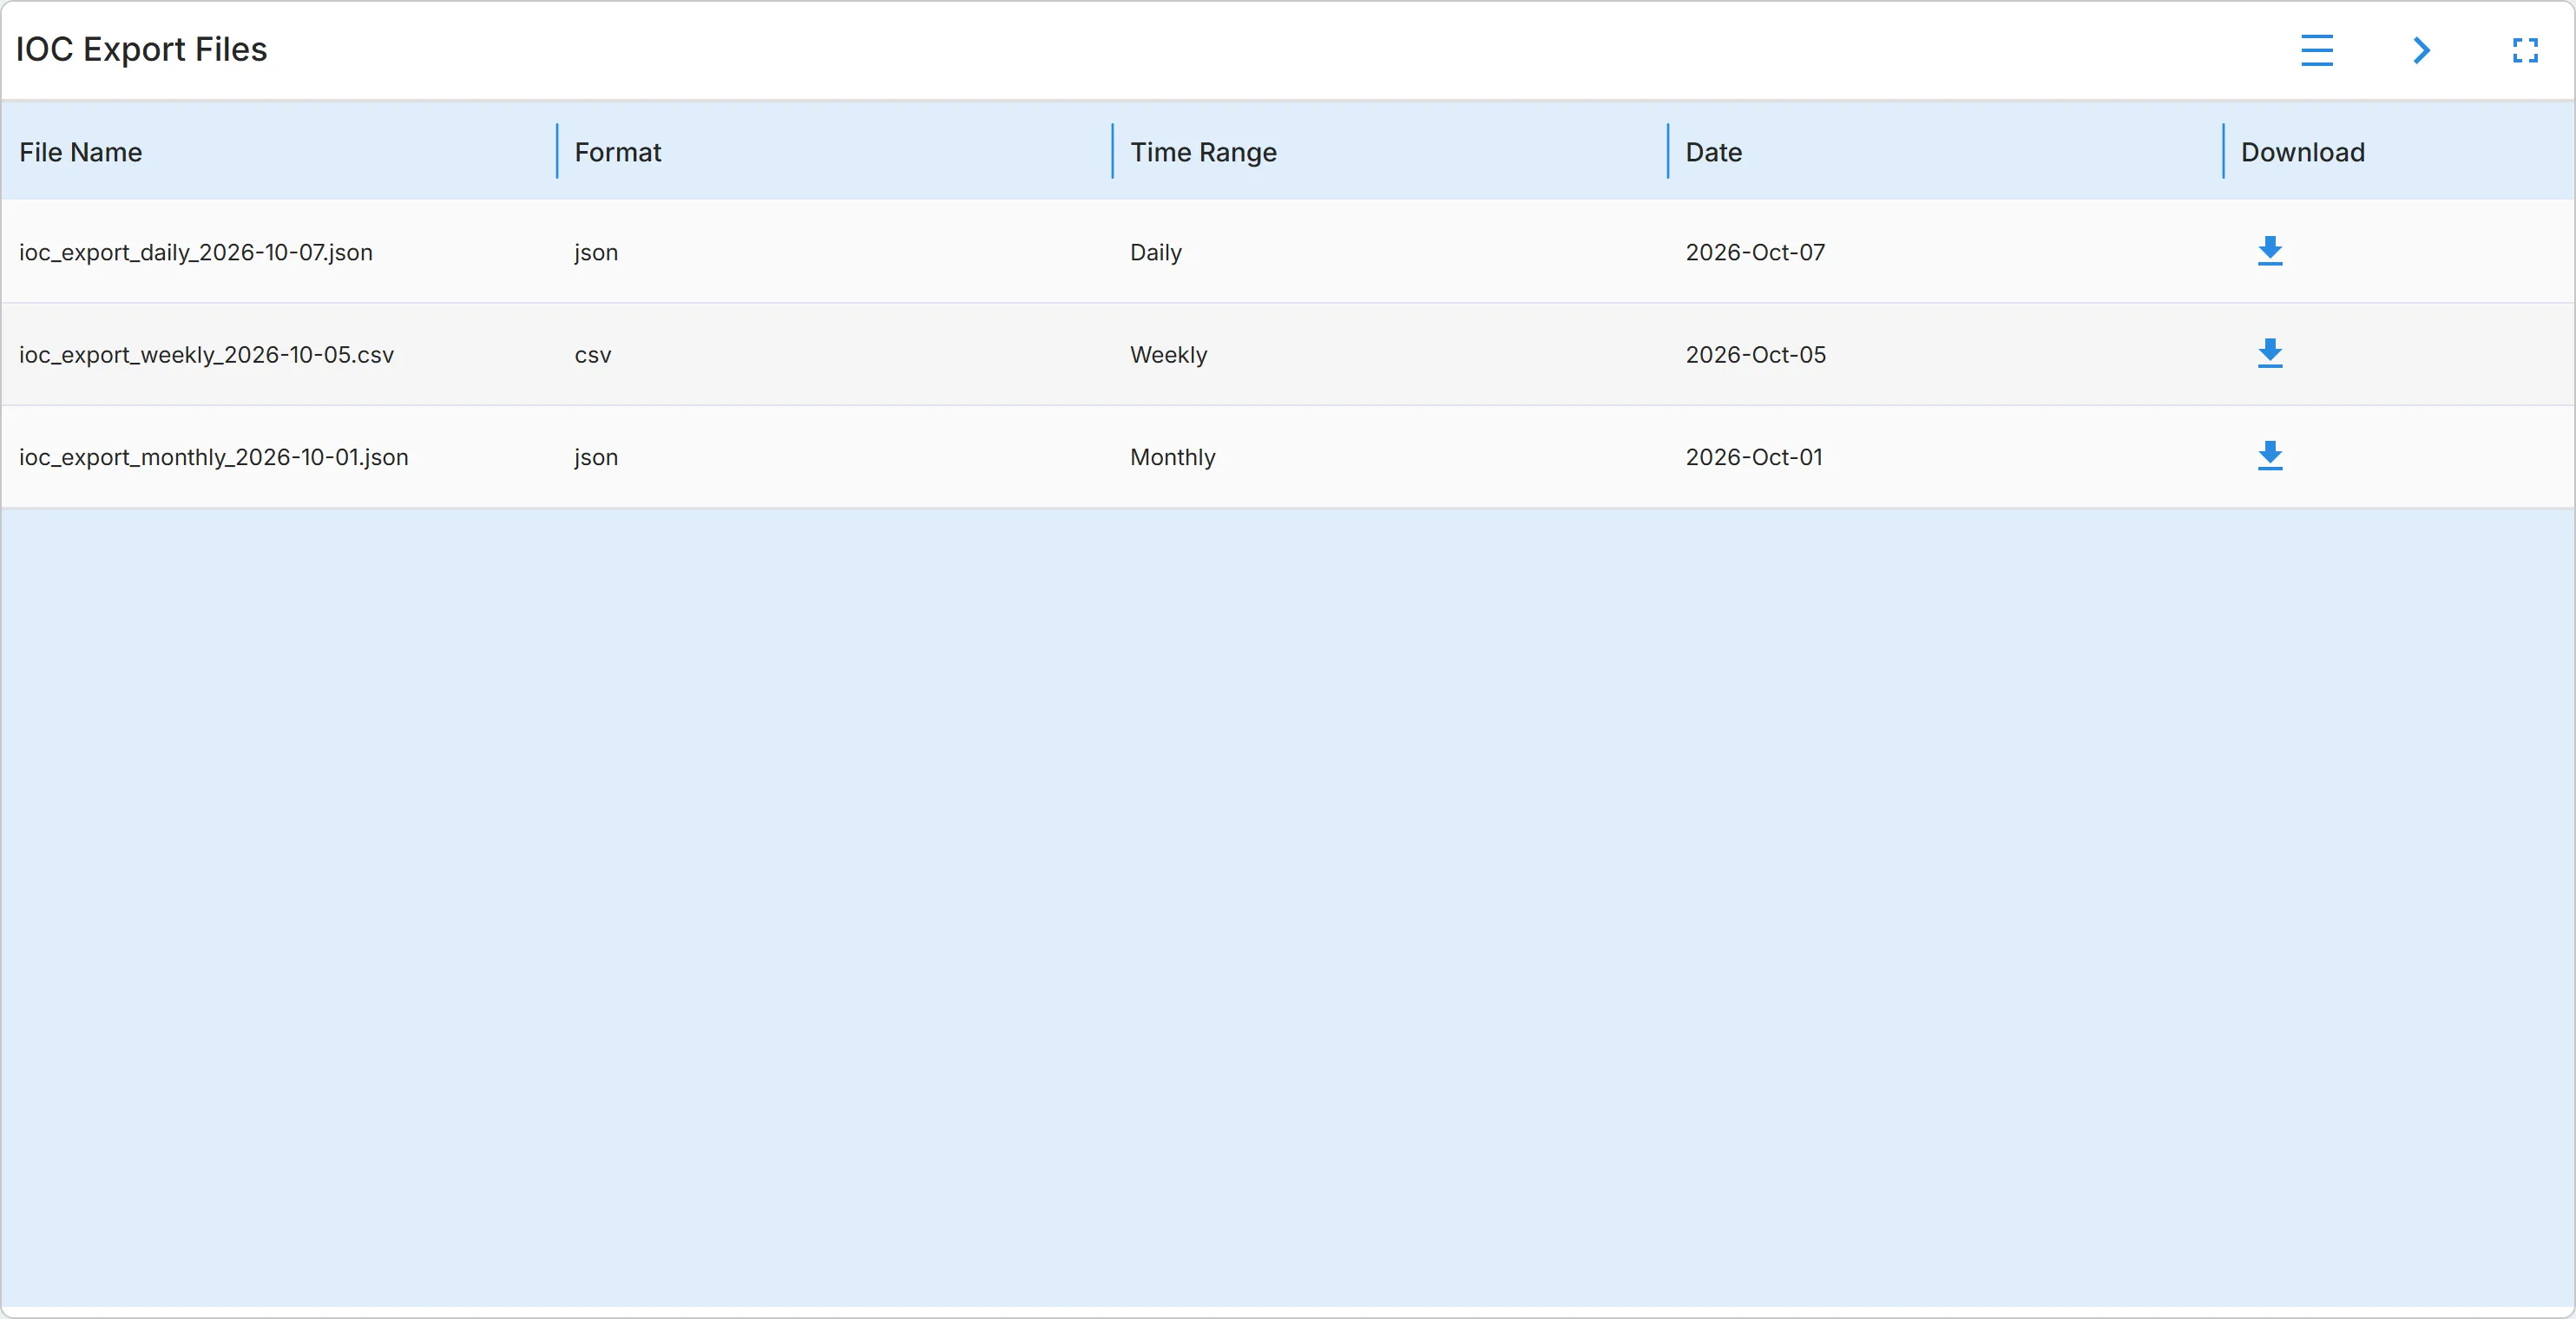Click the date 2026-Oct-07
Image resolution: width=2576 pixels, height=1319 pixels.
[x=1755, y=252]
